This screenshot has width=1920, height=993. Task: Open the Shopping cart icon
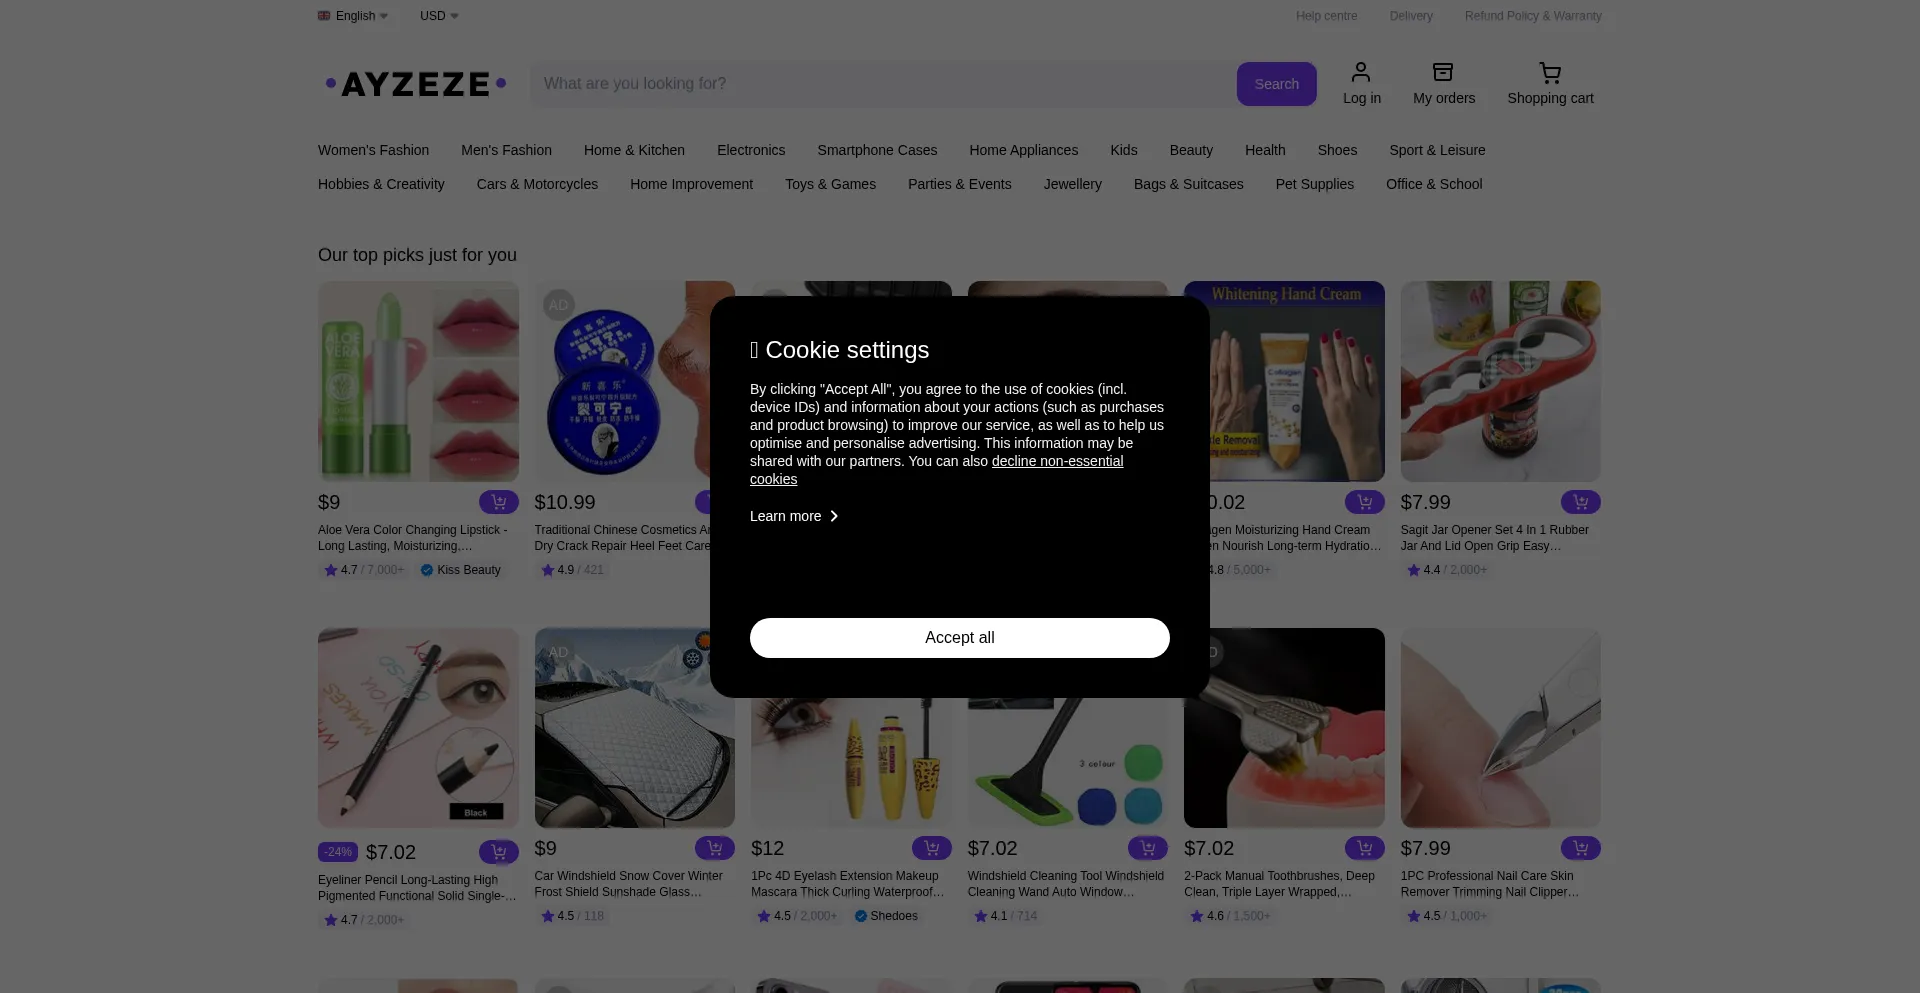(x=1550, y=73)
